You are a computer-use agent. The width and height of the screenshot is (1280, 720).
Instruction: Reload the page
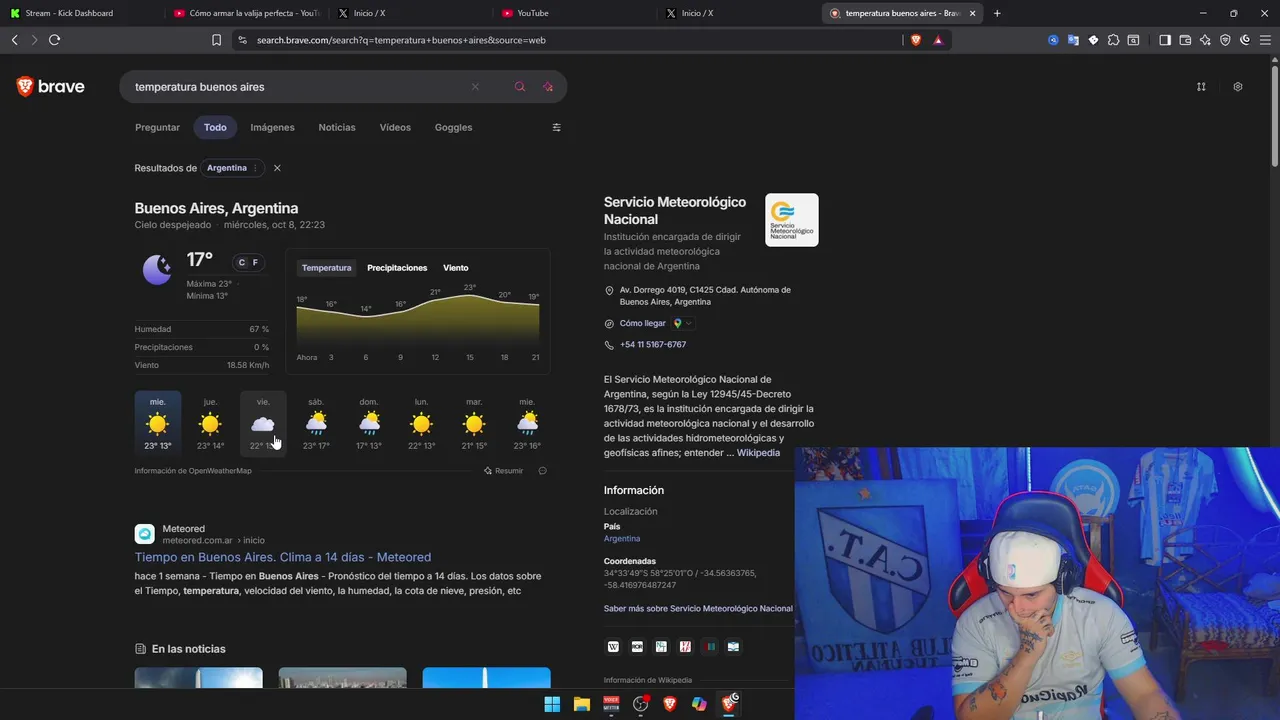54,40
